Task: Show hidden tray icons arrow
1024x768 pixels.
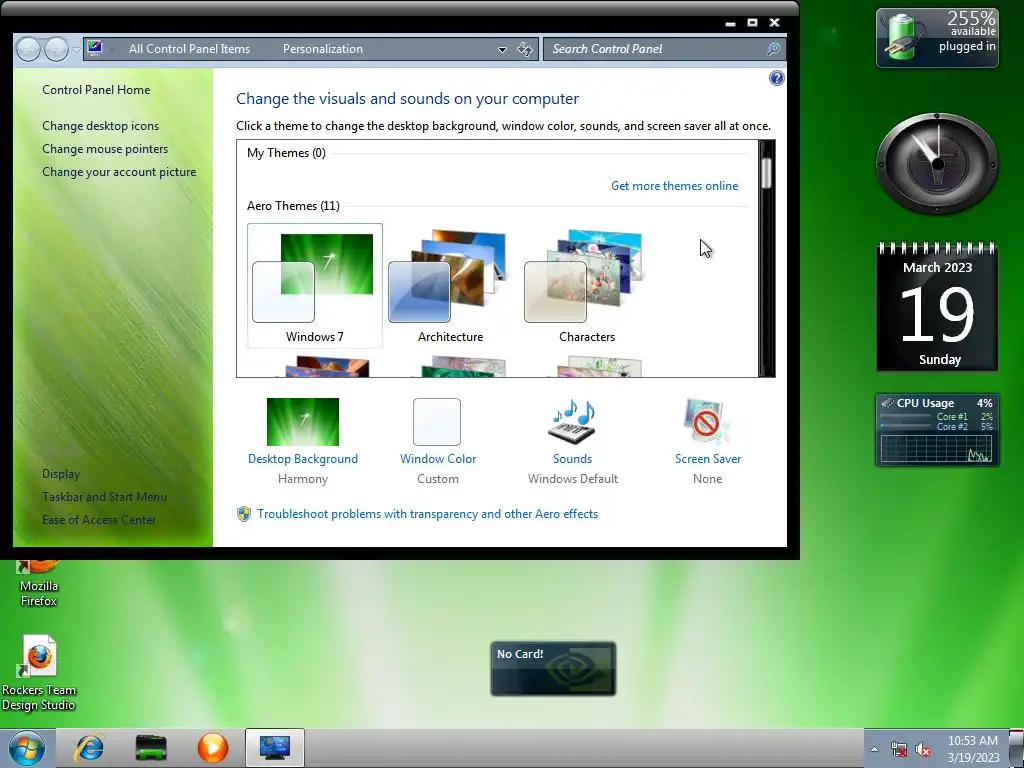Action: 874,750
